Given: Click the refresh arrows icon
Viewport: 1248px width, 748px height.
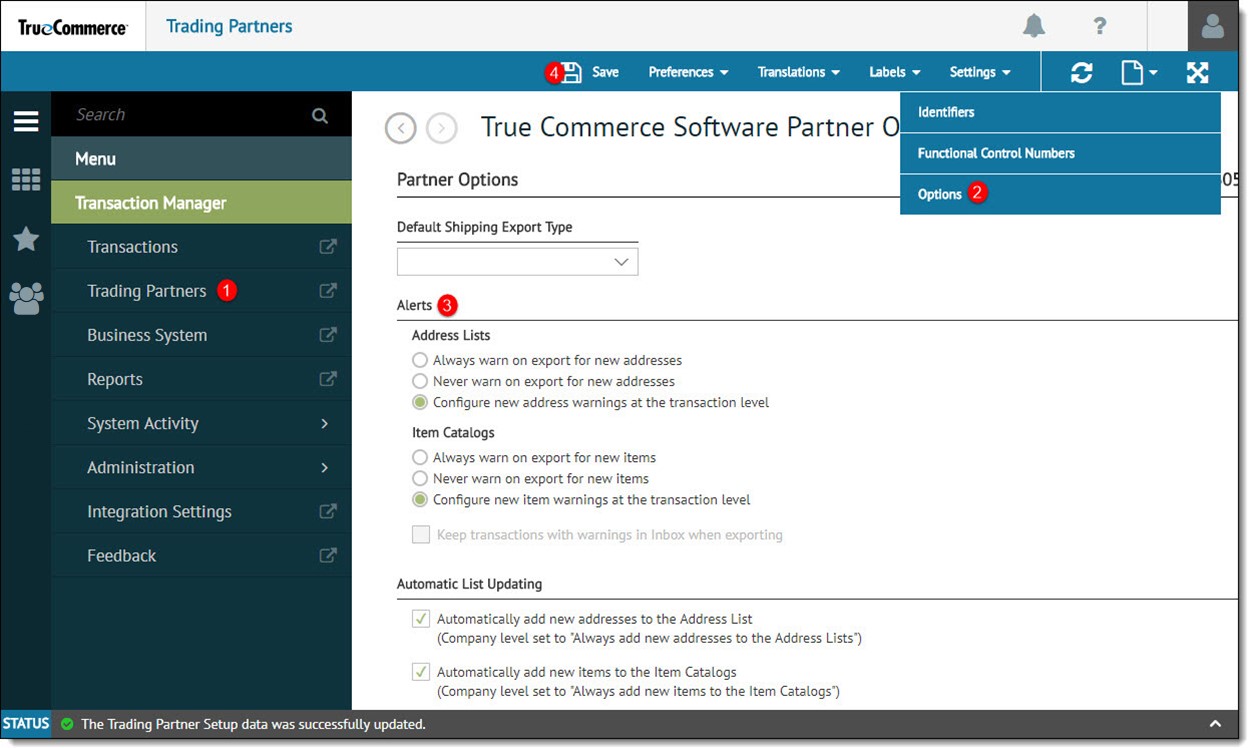Looking at the screenshot, I should point(1081,72).
